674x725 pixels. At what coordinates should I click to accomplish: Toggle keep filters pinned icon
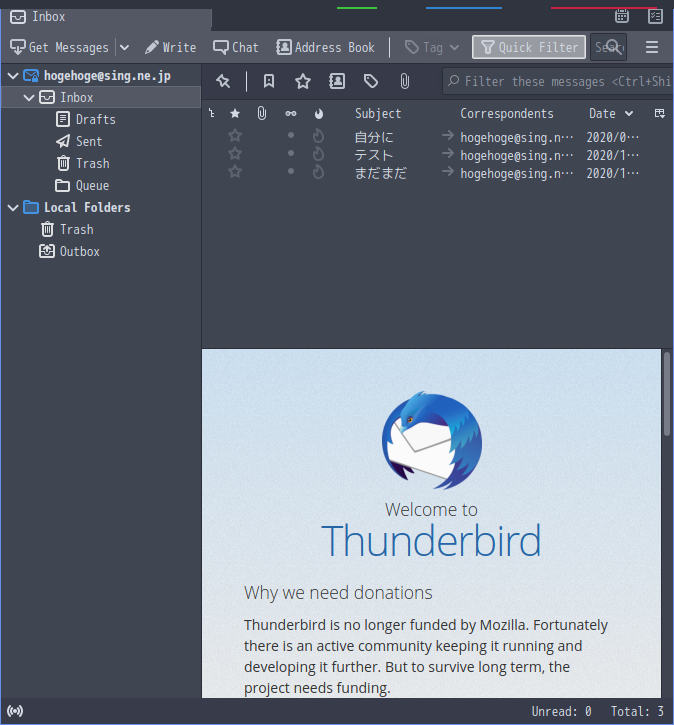[x=223, y=81]
